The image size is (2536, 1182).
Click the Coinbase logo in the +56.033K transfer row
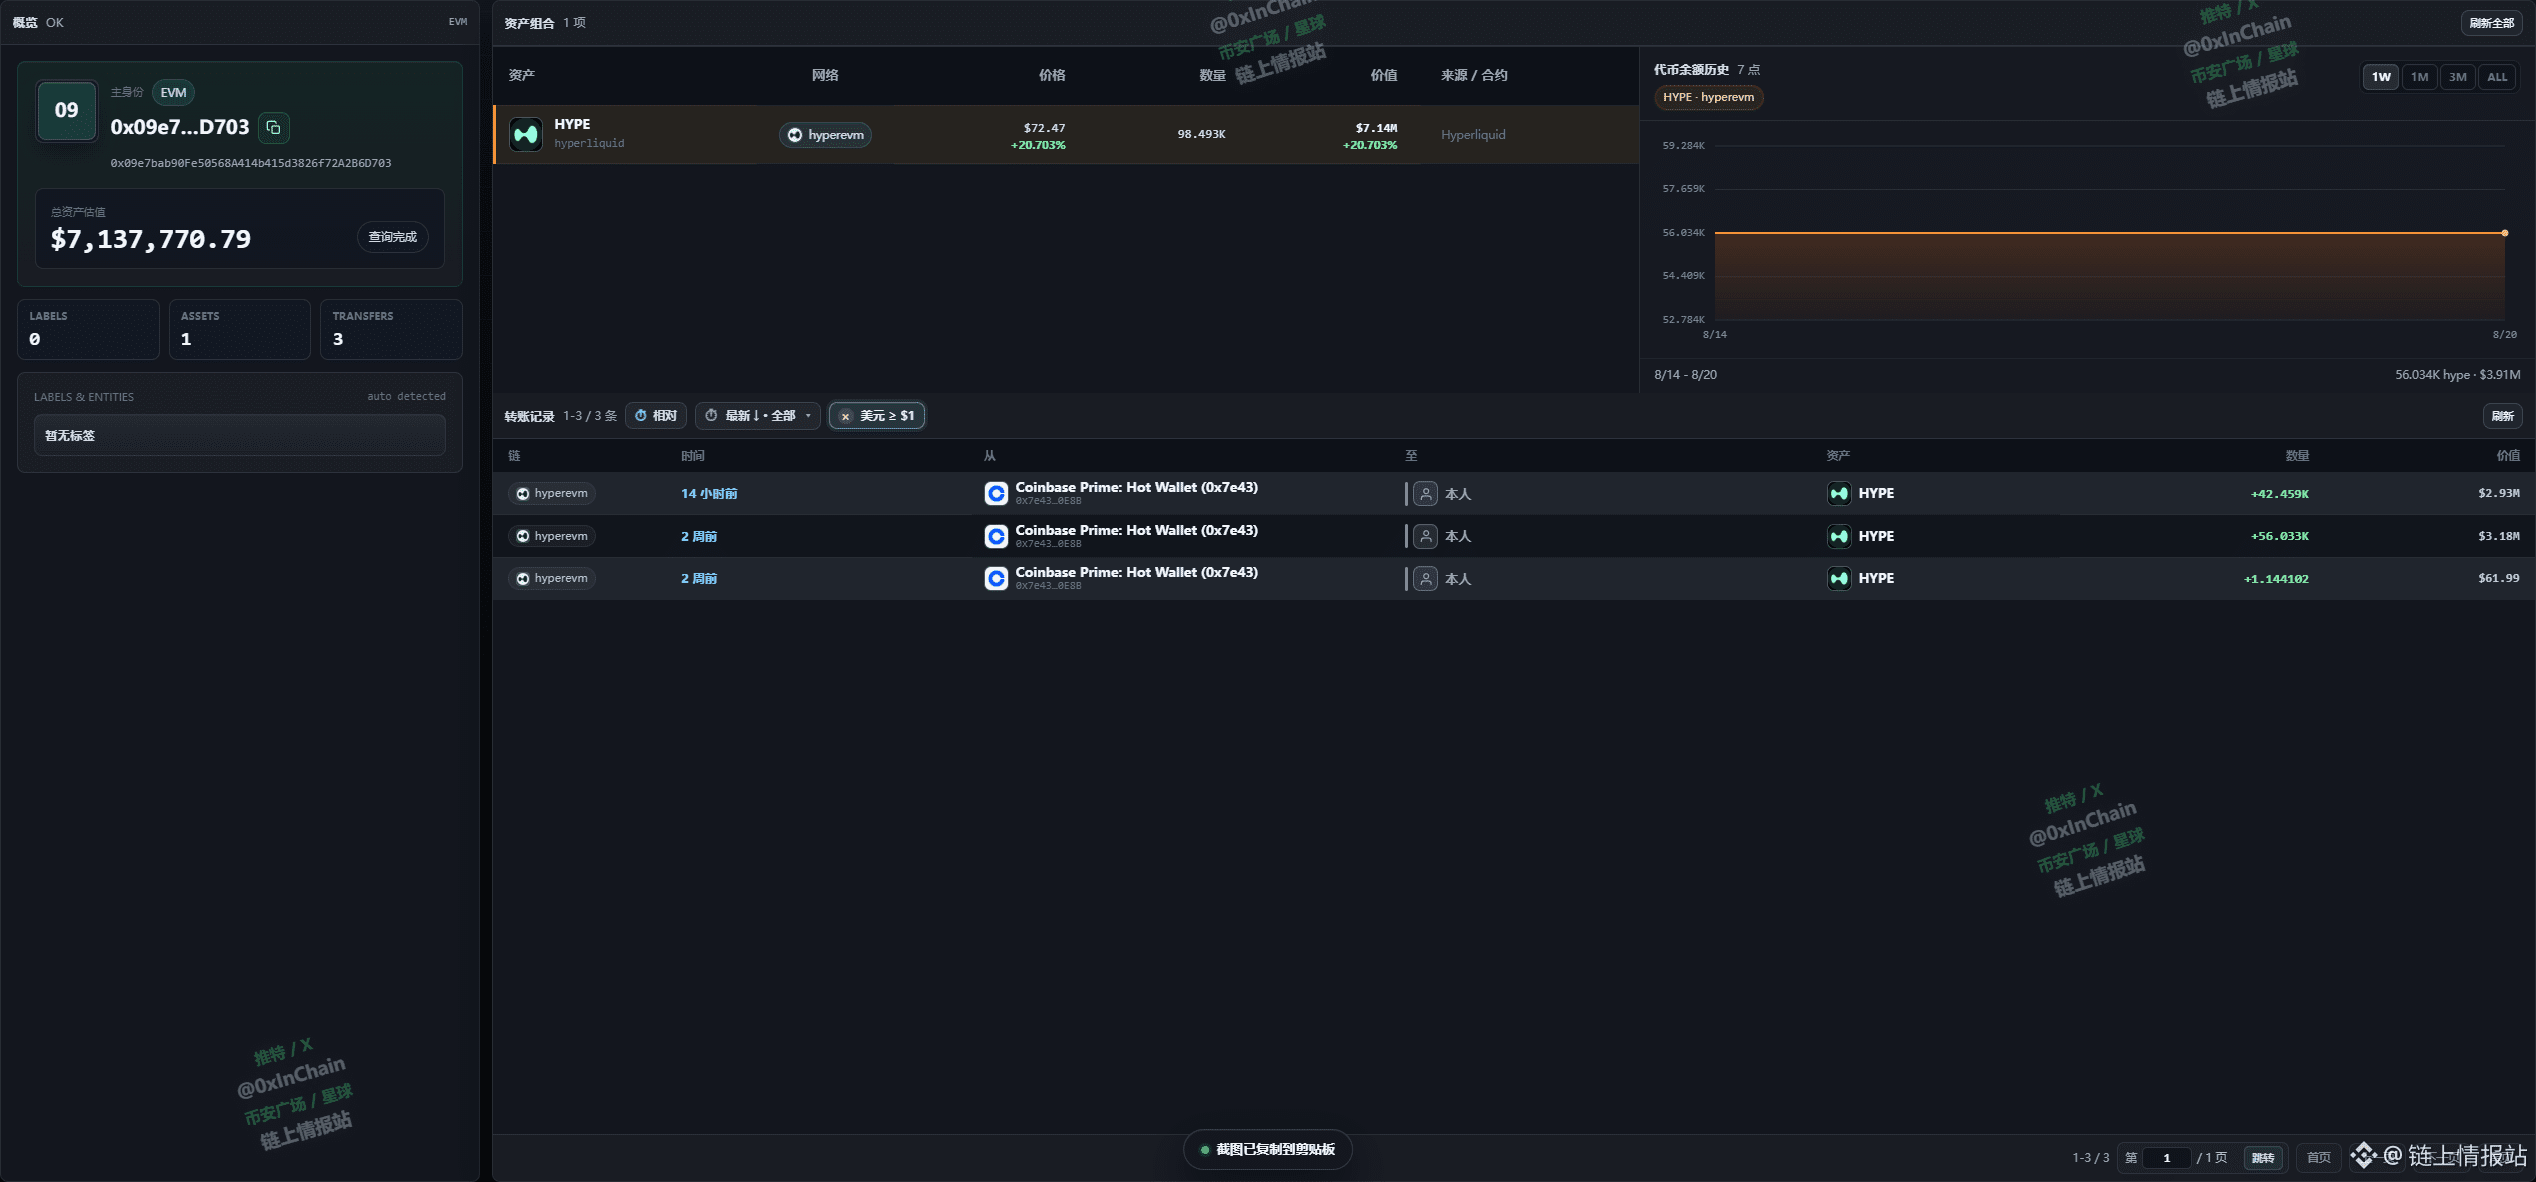[996, 536]
